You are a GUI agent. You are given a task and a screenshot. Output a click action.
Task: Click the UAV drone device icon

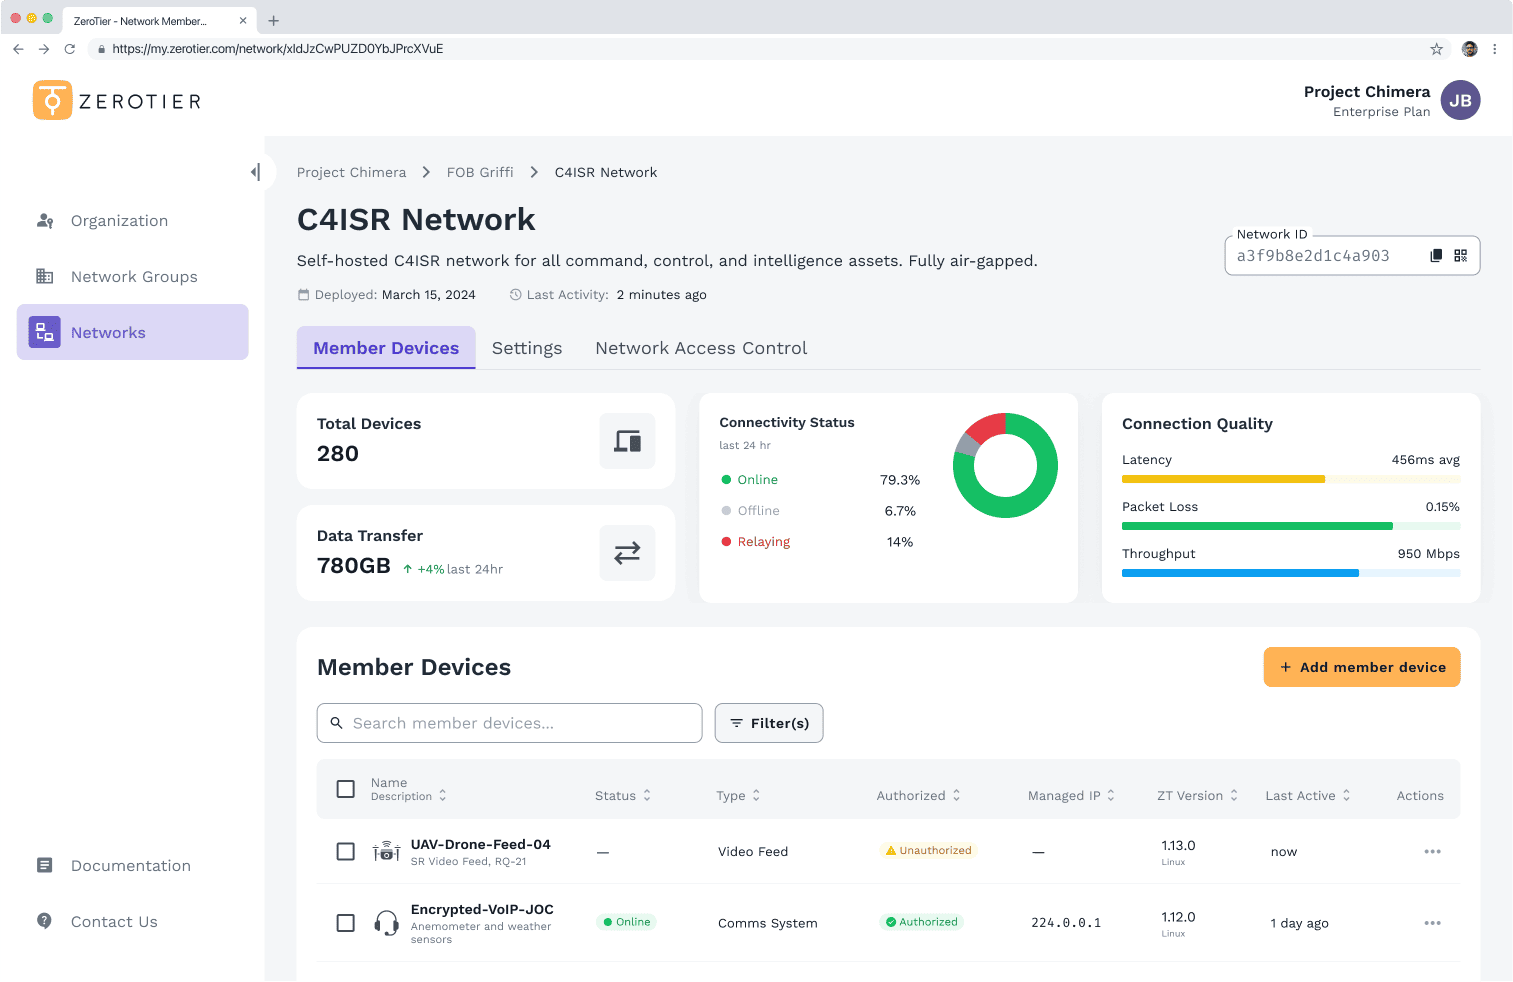pos(387,852)
